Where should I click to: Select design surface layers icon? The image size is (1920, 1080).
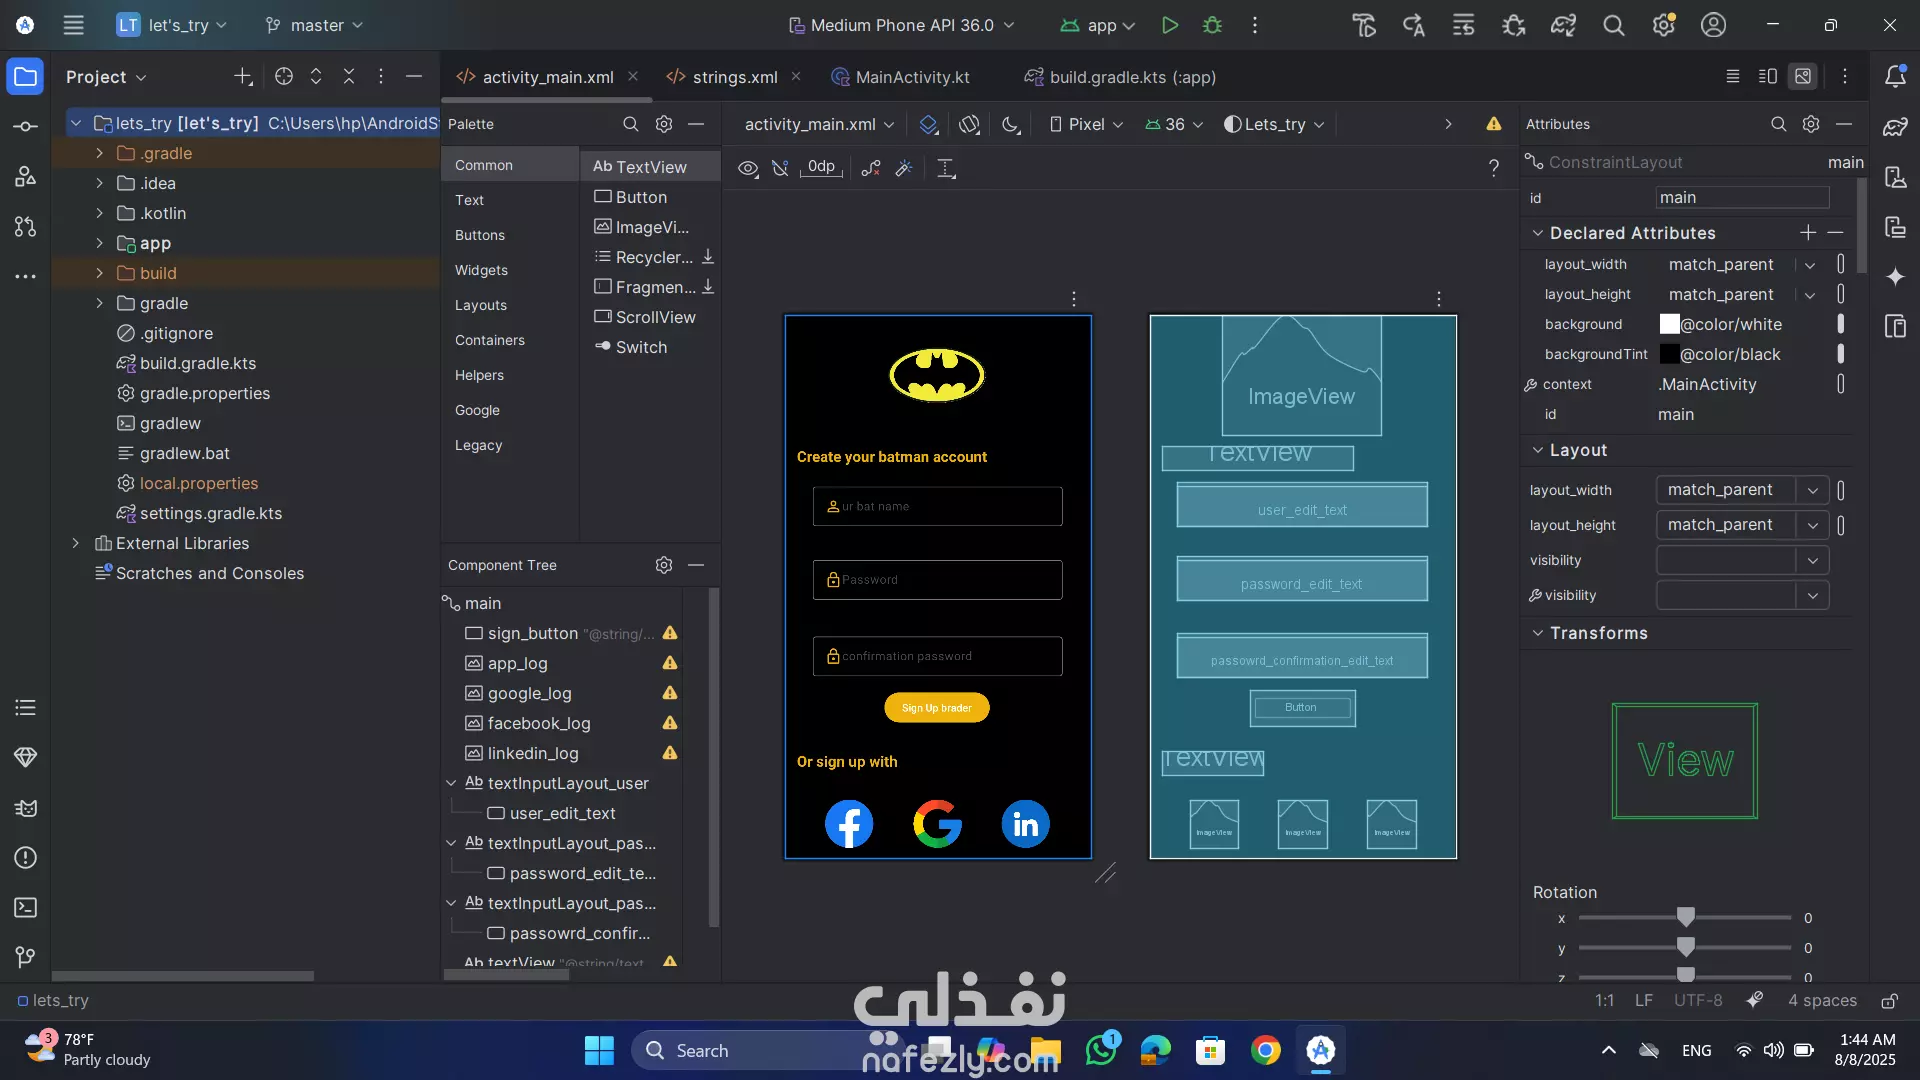[928, 124]
